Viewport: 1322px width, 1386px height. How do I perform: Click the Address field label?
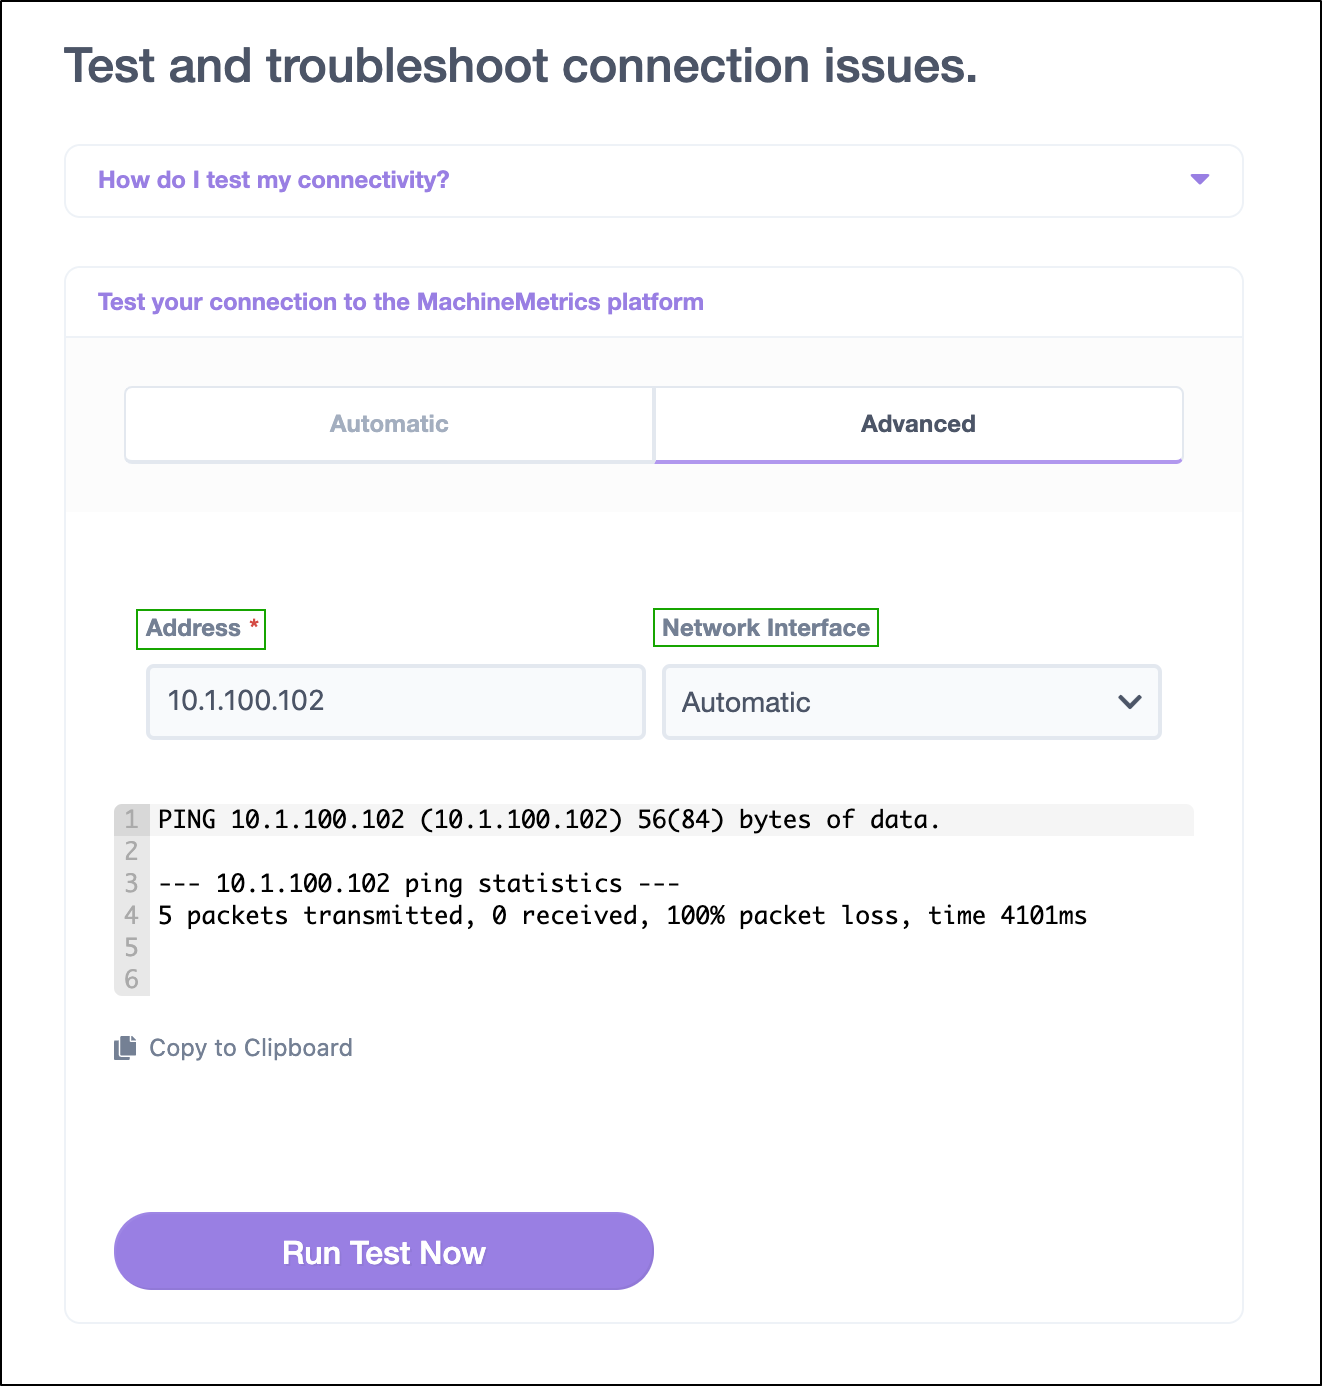coord(193,628)
